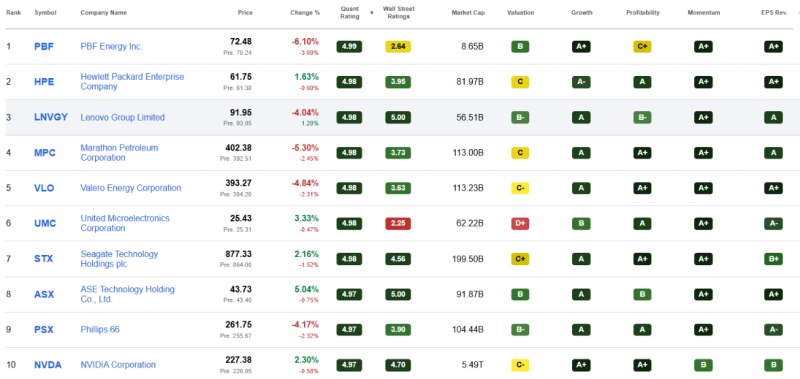
Task: Open the Phillips 66 company link
Action: point(100,330)
